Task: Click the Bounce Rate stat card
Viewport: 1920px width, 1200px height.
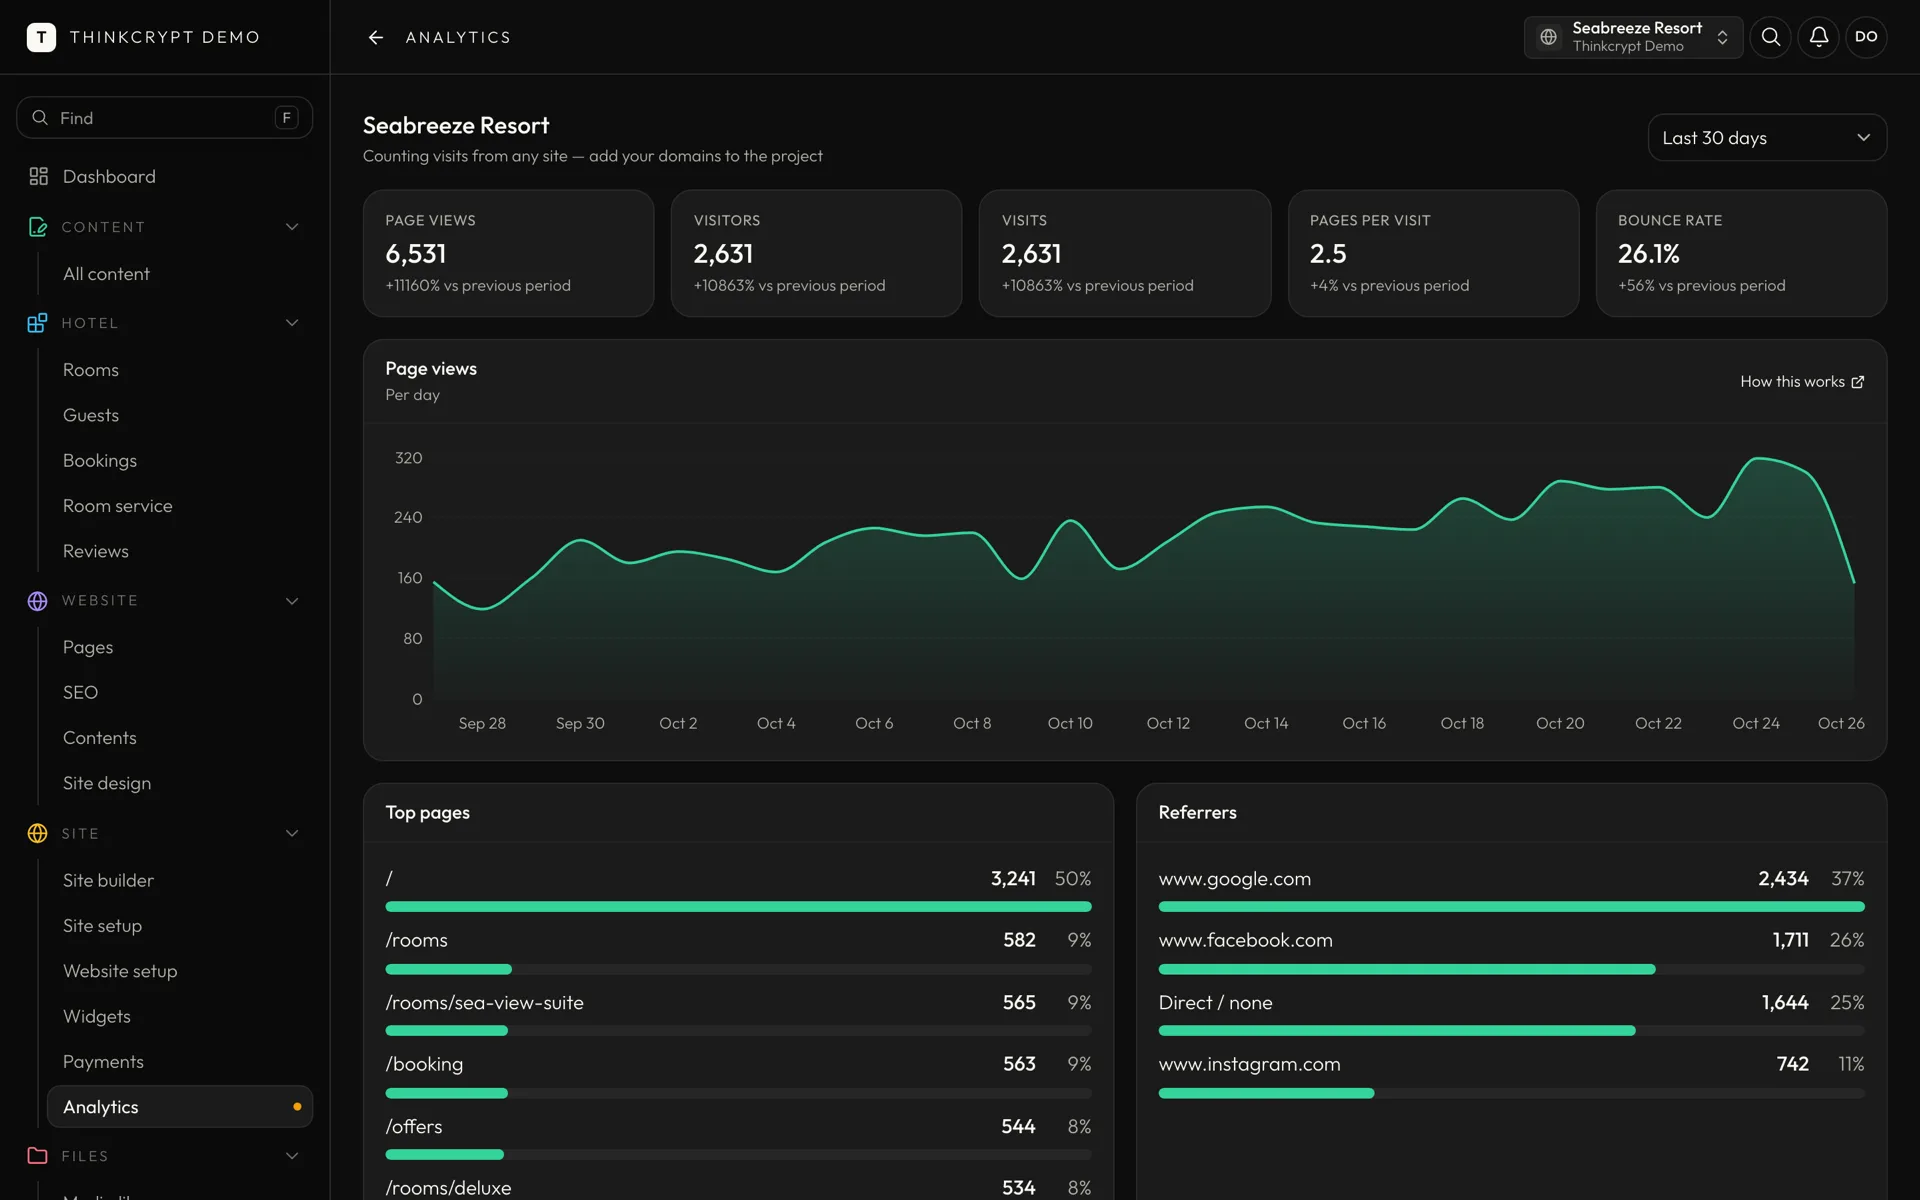Action: click(1741, 254)
